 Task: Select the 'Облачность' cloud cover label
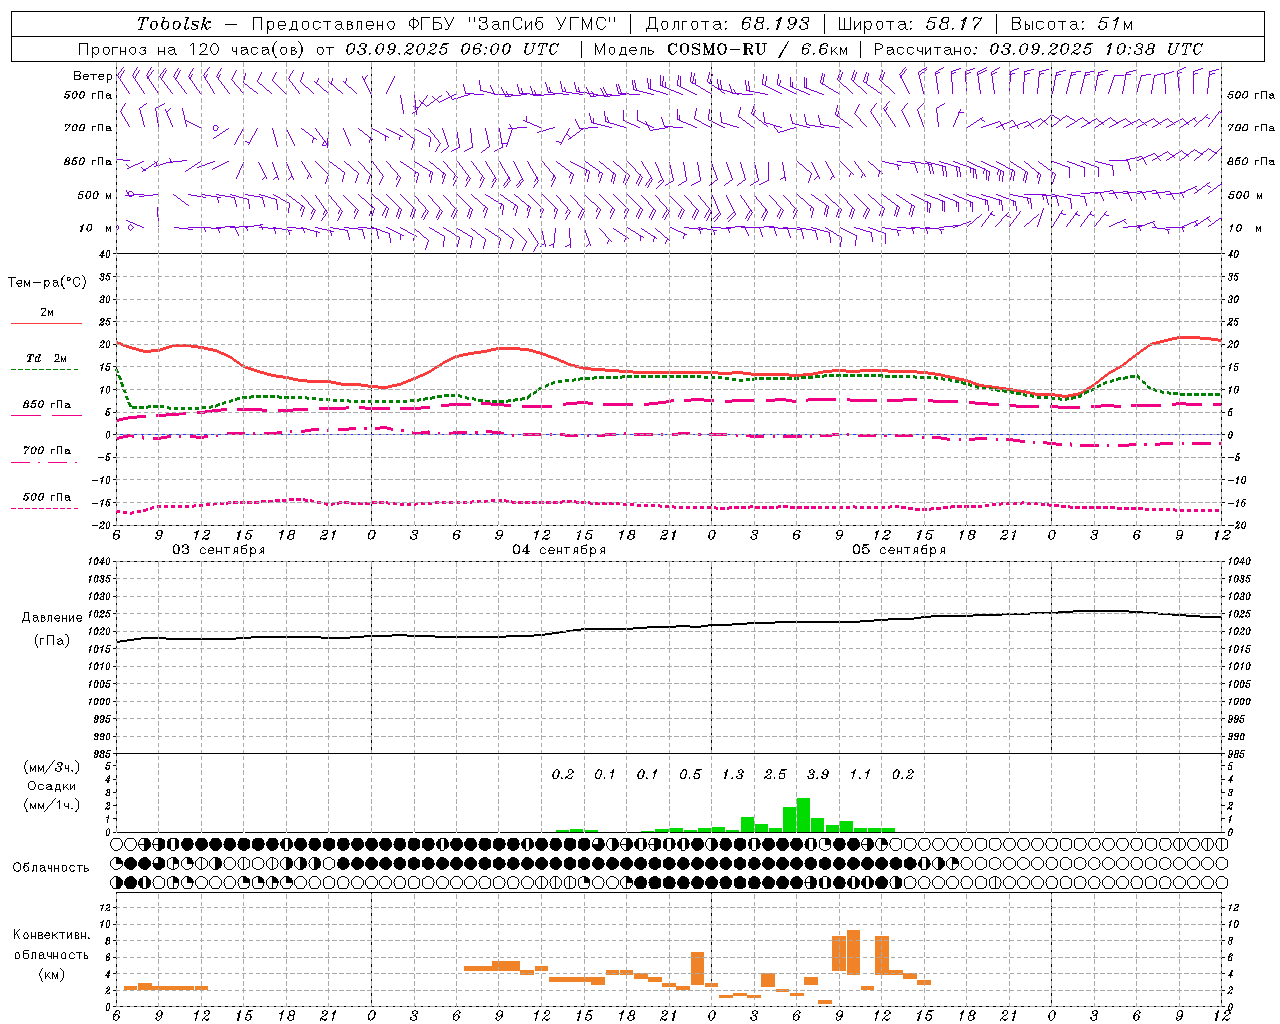51,867
